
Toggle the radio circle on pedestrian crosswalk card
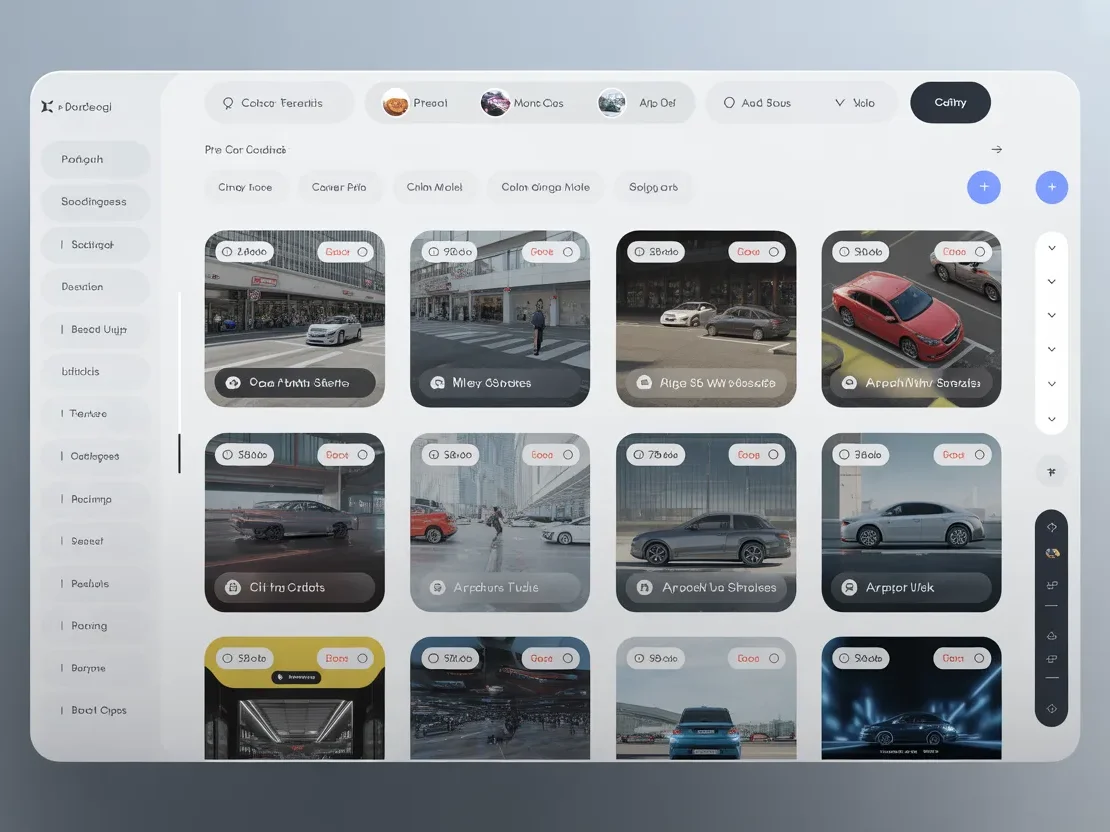coord(568,252)
